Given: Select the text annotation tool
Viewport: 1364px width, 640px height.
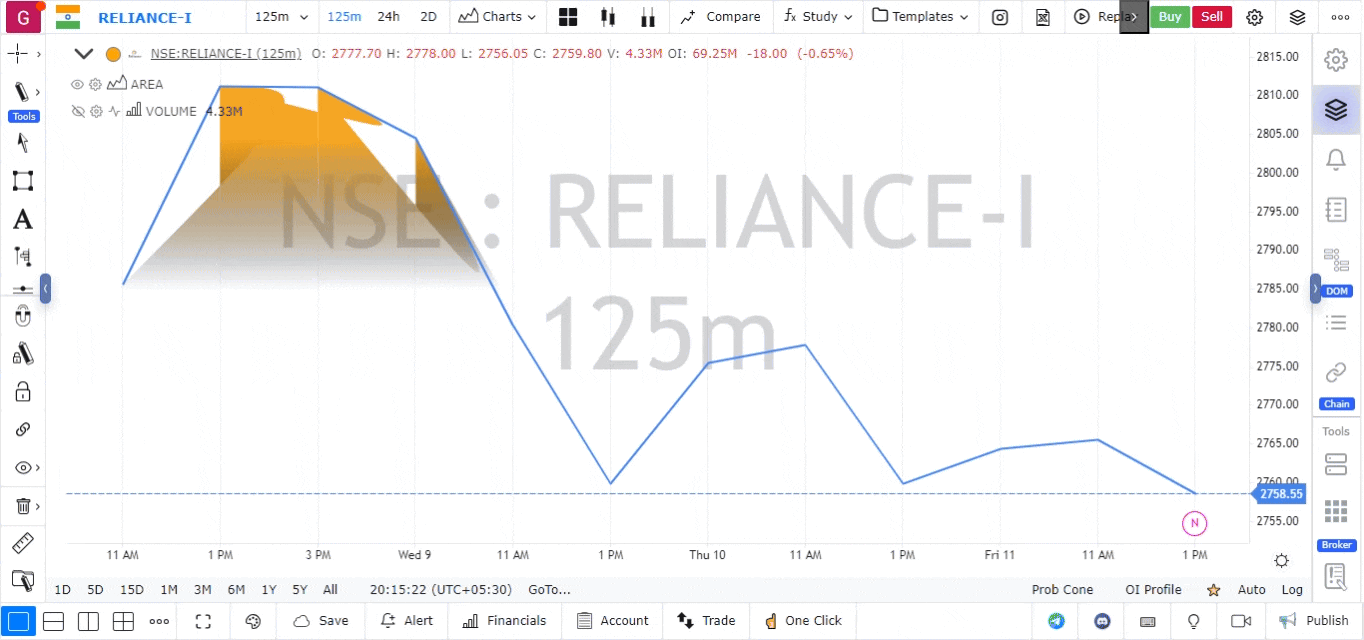Looking at the screenshot, I should 22,220.
